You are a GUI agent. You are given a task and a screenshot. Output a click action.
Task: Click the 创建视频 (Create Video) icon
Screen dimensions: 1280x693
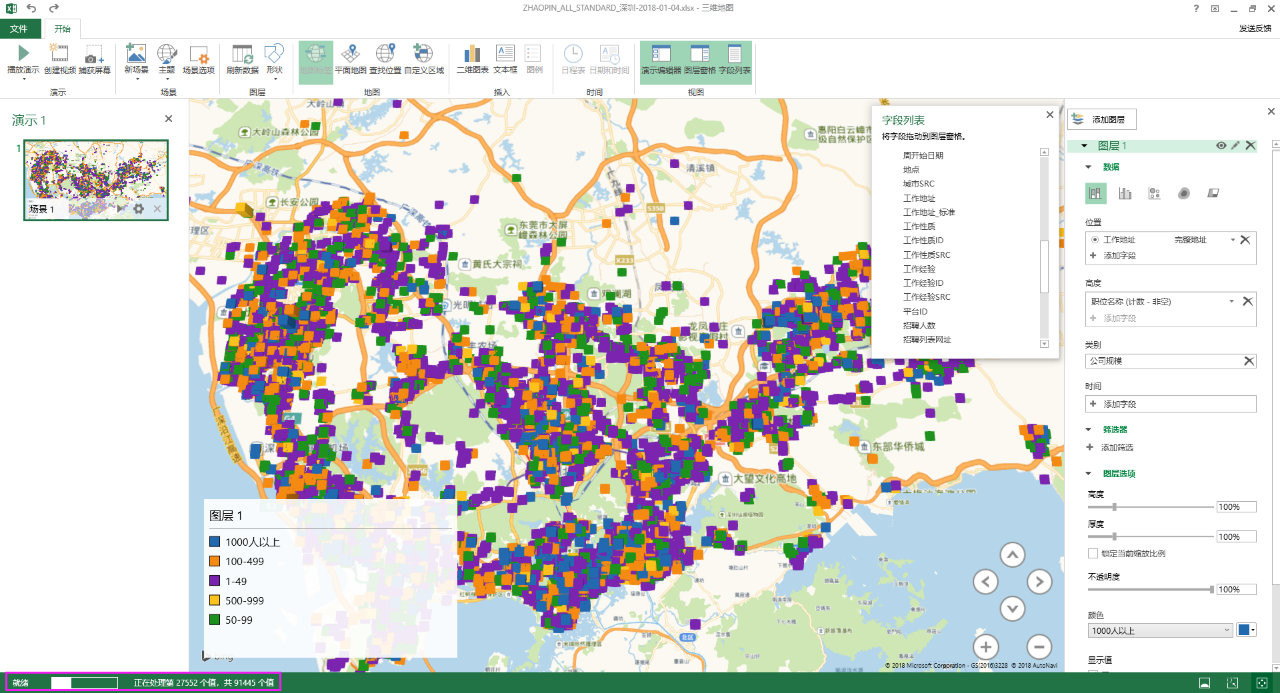58,57
